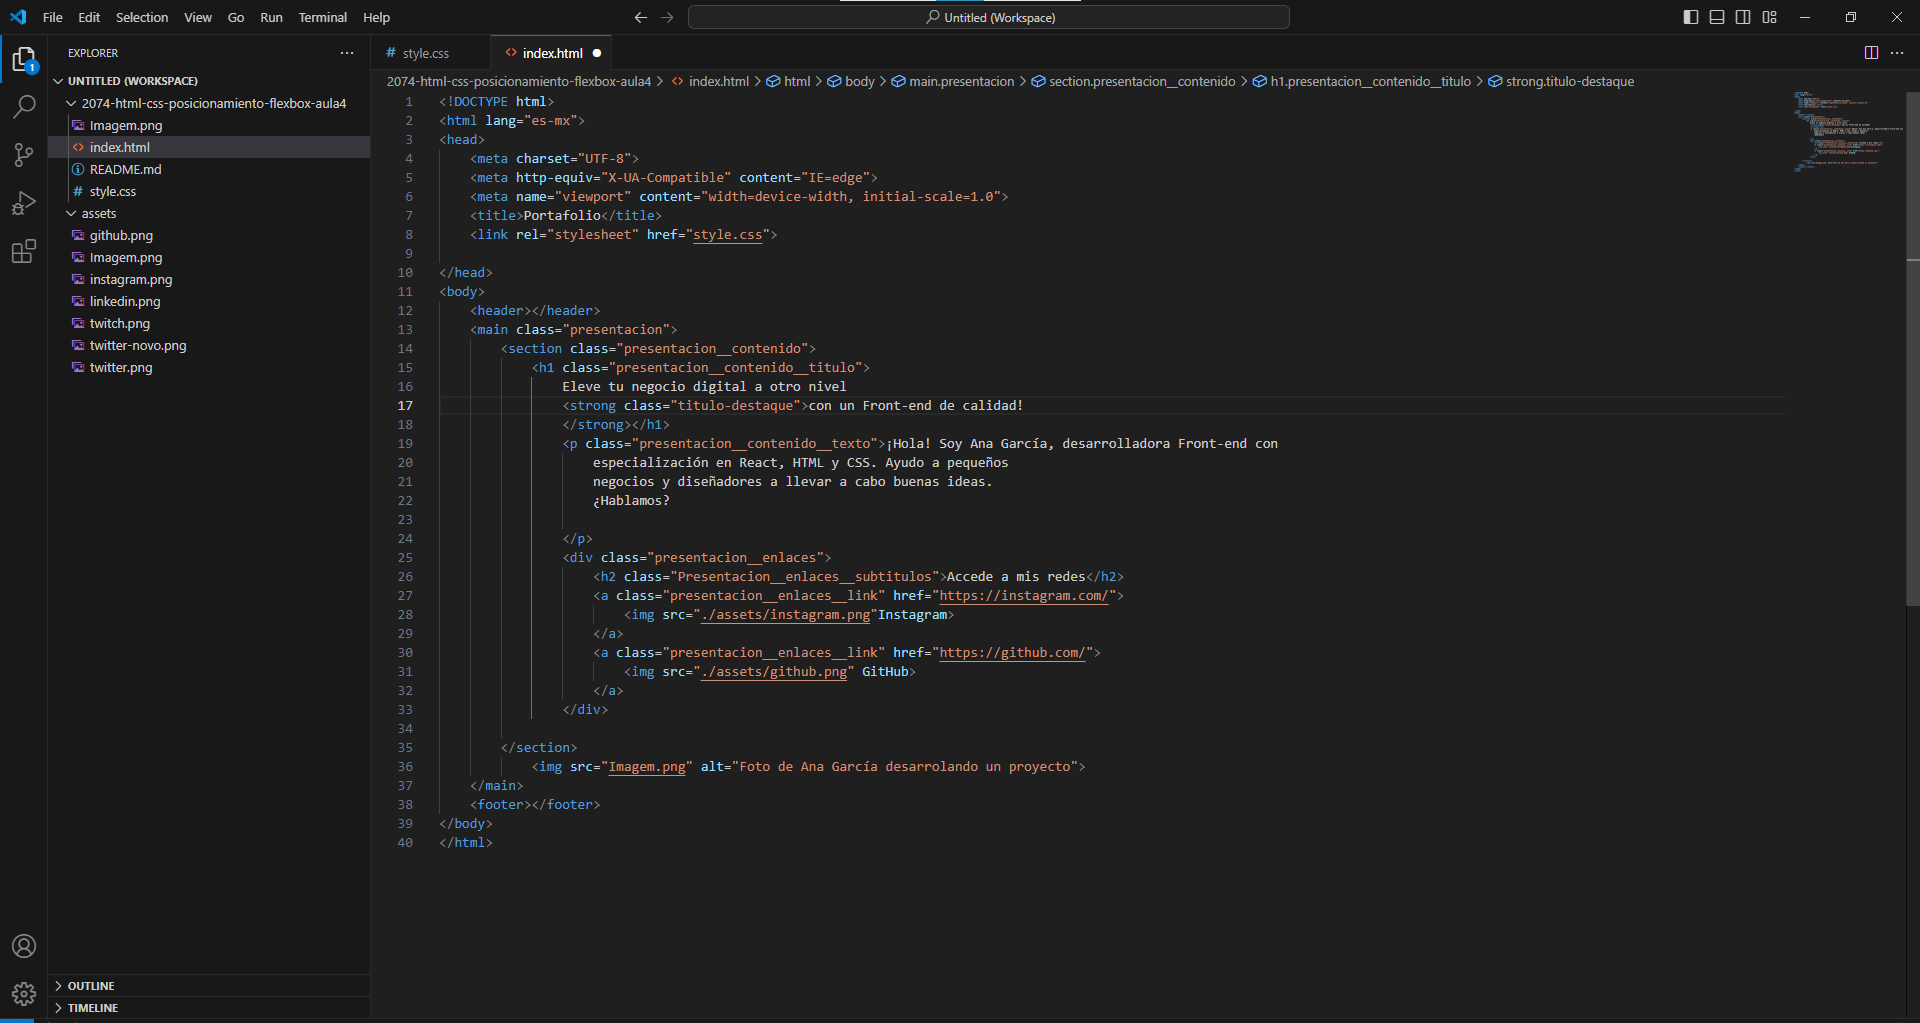The height and width of the screenshot is (1023, 1920).
Task: Click the VS Code logo icon
Action: click(x=18, y=17)
